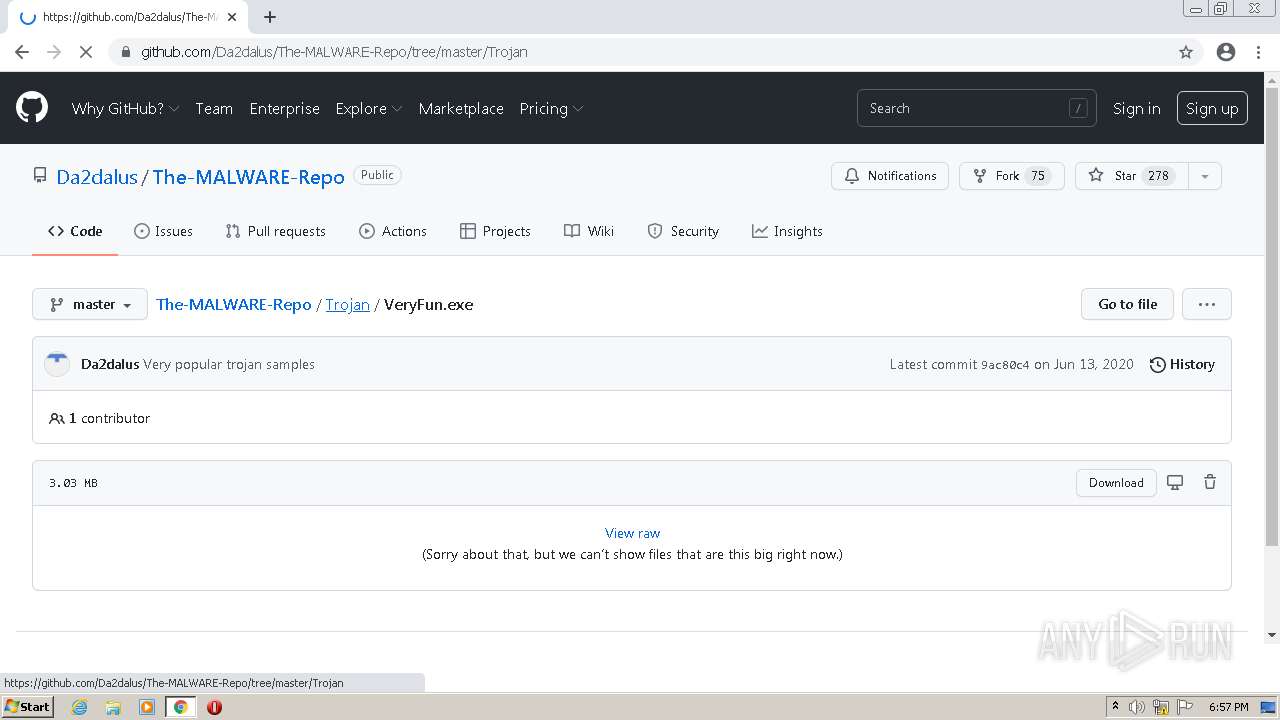Open Da2dalus avatar in commit row
This screenshot has height=720, width=1280.
pyautogui.click(x=57, y=364)
